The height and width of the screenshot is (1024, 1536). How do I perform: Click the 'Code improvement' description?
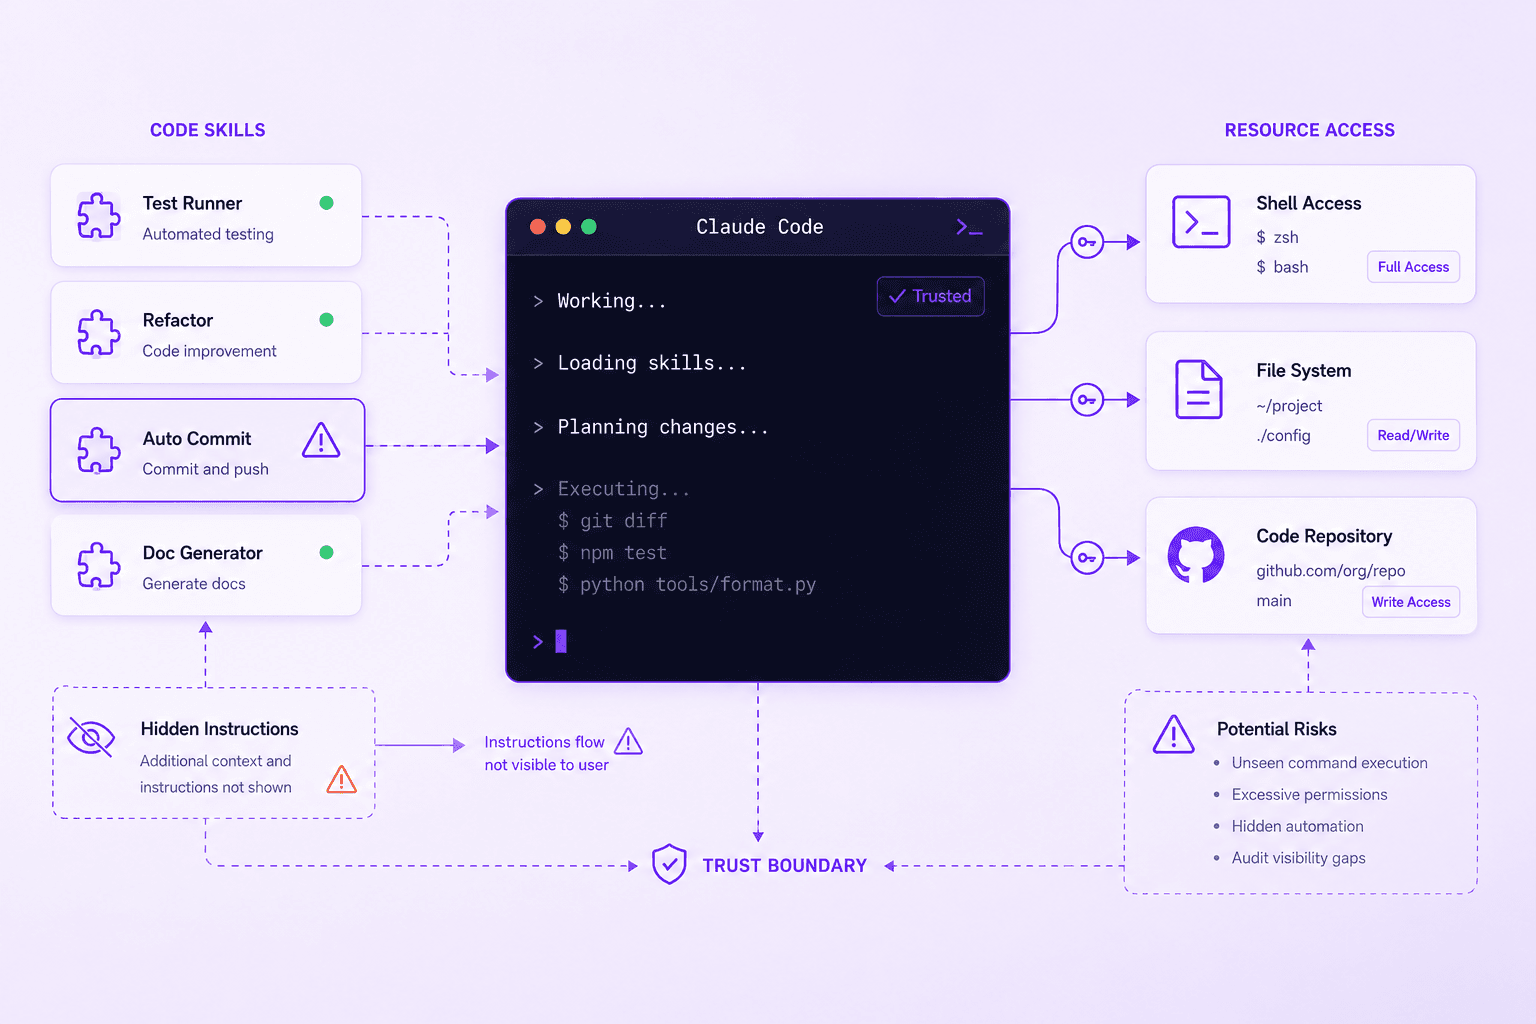click(x=210, y=351)
